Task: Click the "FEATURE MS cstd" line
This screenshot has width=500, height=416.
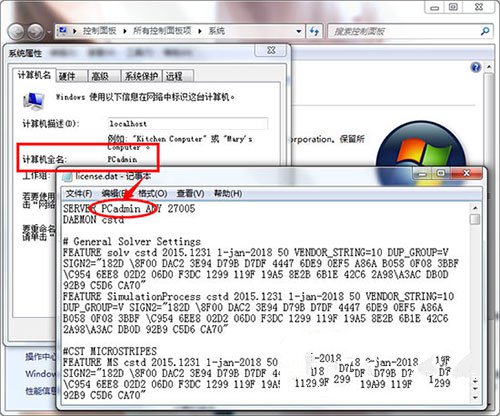Action: click(170, 362)
